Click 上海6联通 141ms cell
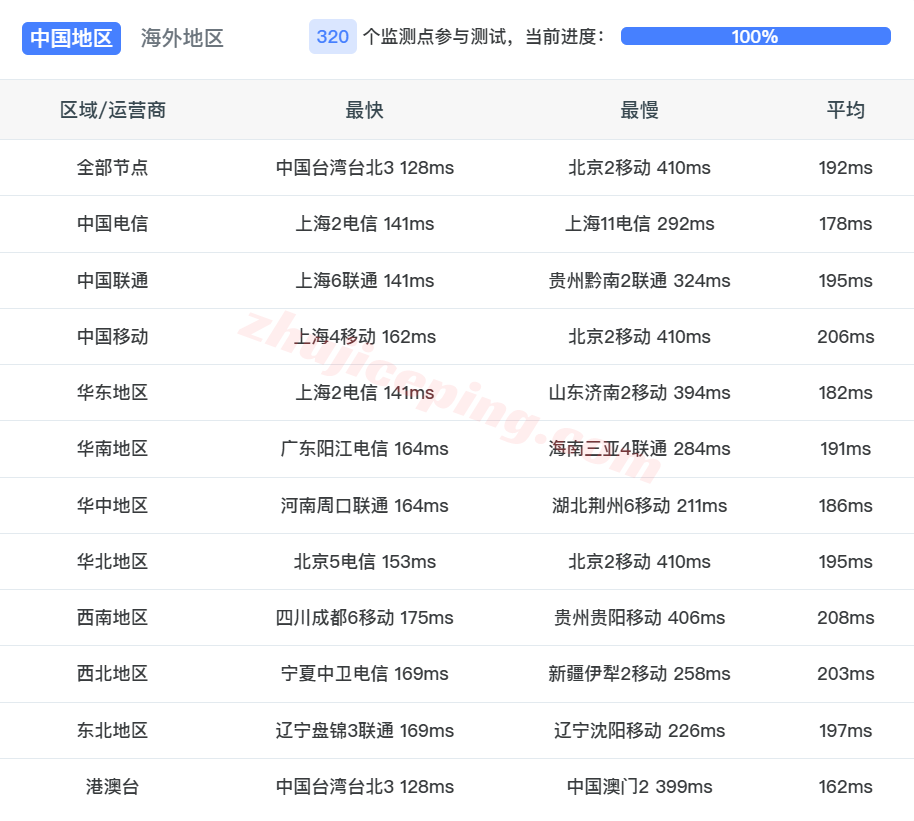Screen dimensions: 914x821 tap(364, 280)
